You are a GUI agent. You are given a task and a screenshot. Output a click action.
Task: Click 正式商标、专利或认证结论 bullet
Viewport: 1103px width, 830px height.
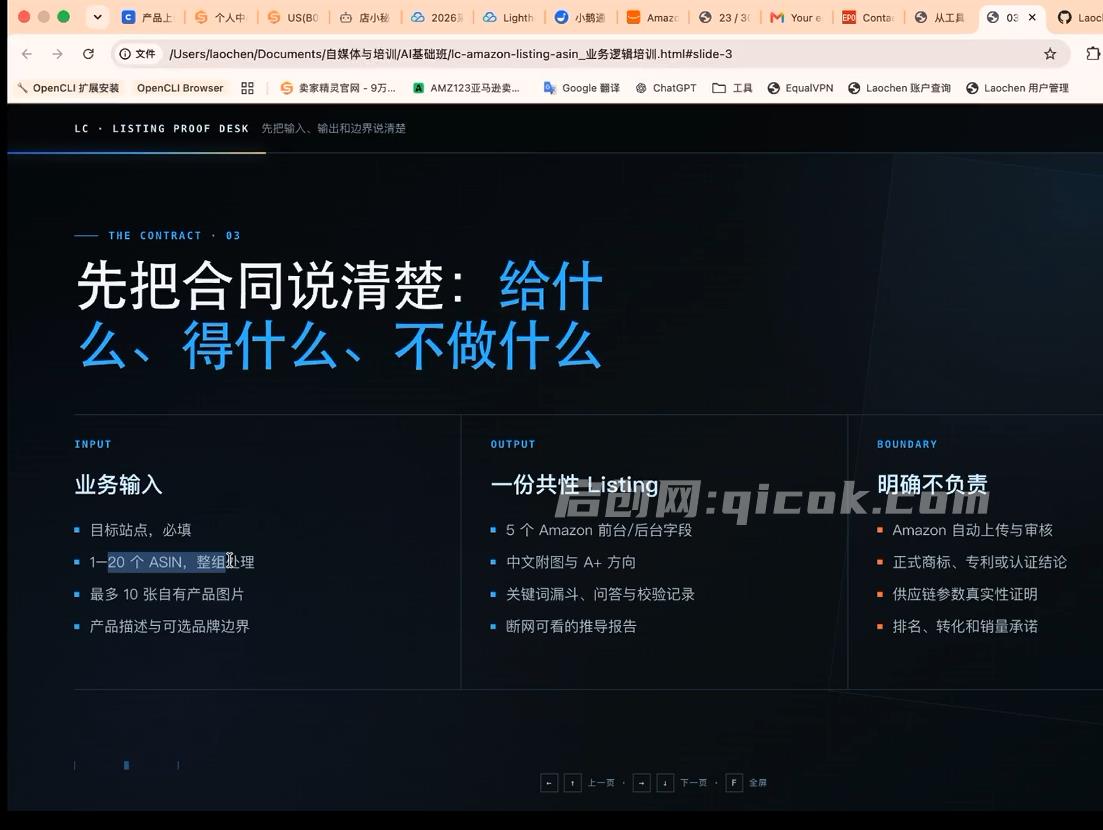[x=979, y=562]
